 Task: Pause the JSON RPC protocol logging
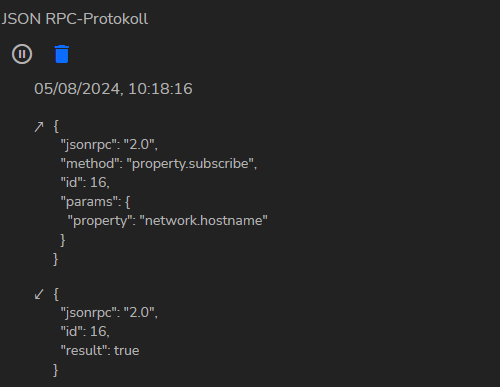click(22, 54)
